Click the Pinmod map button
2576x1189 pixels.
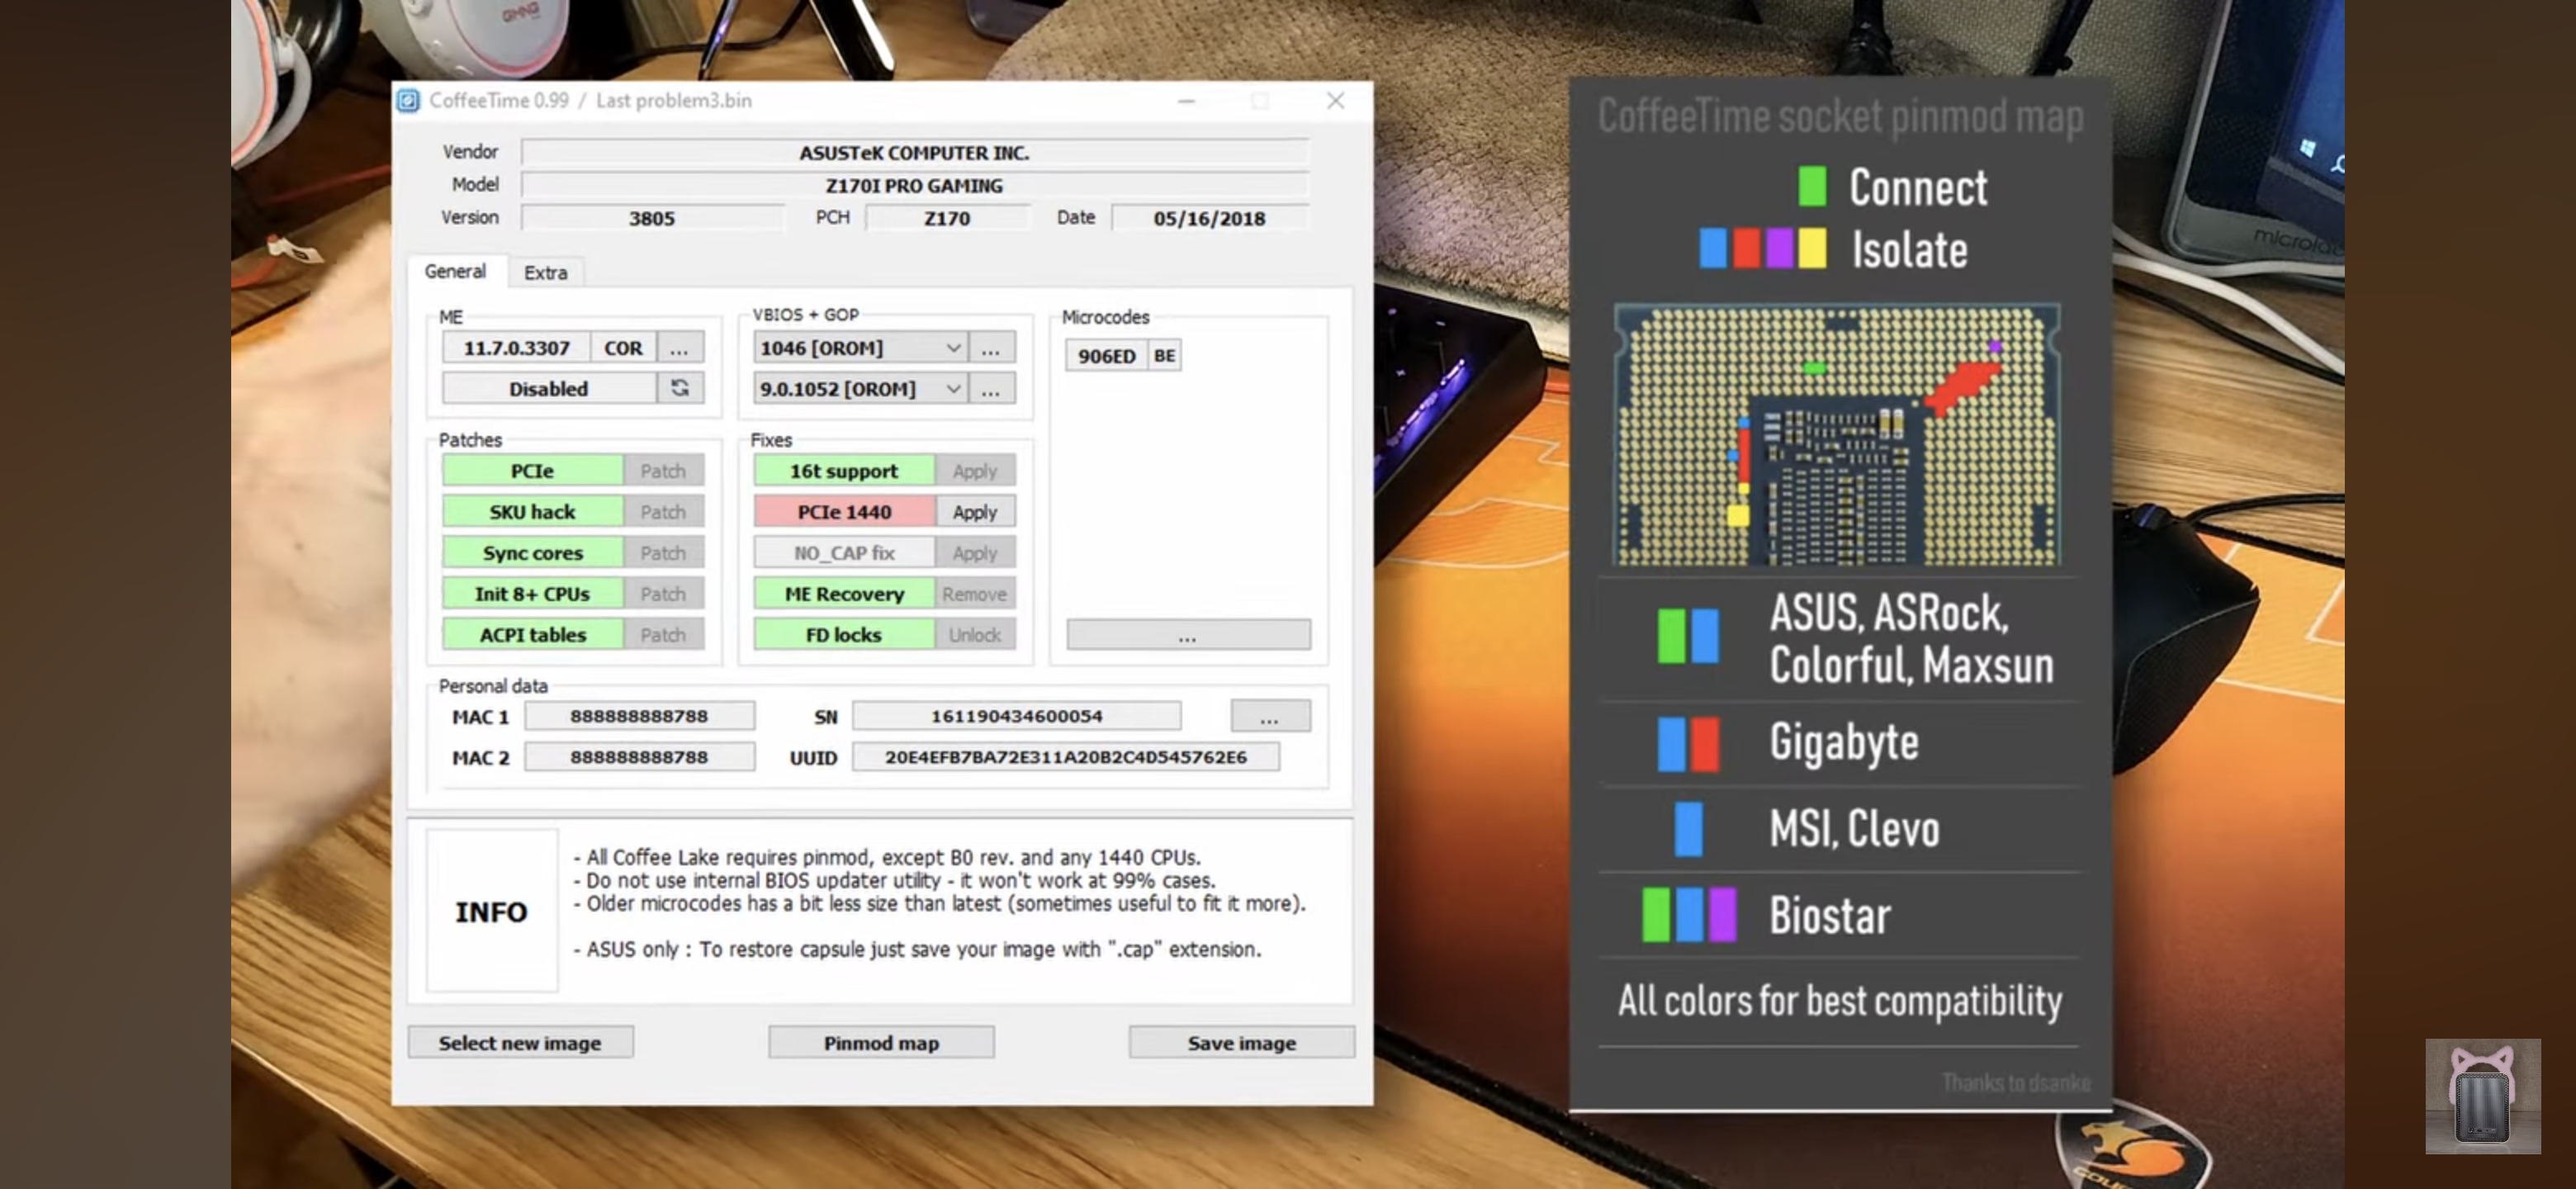[881, 1042]
